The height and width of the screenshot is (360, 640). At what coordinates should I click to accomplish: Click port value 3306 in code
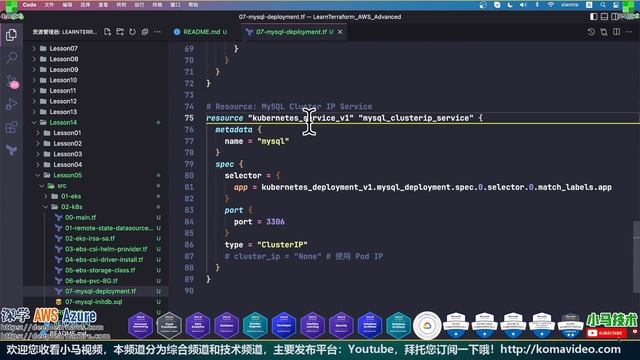click(x=275, y=222)
